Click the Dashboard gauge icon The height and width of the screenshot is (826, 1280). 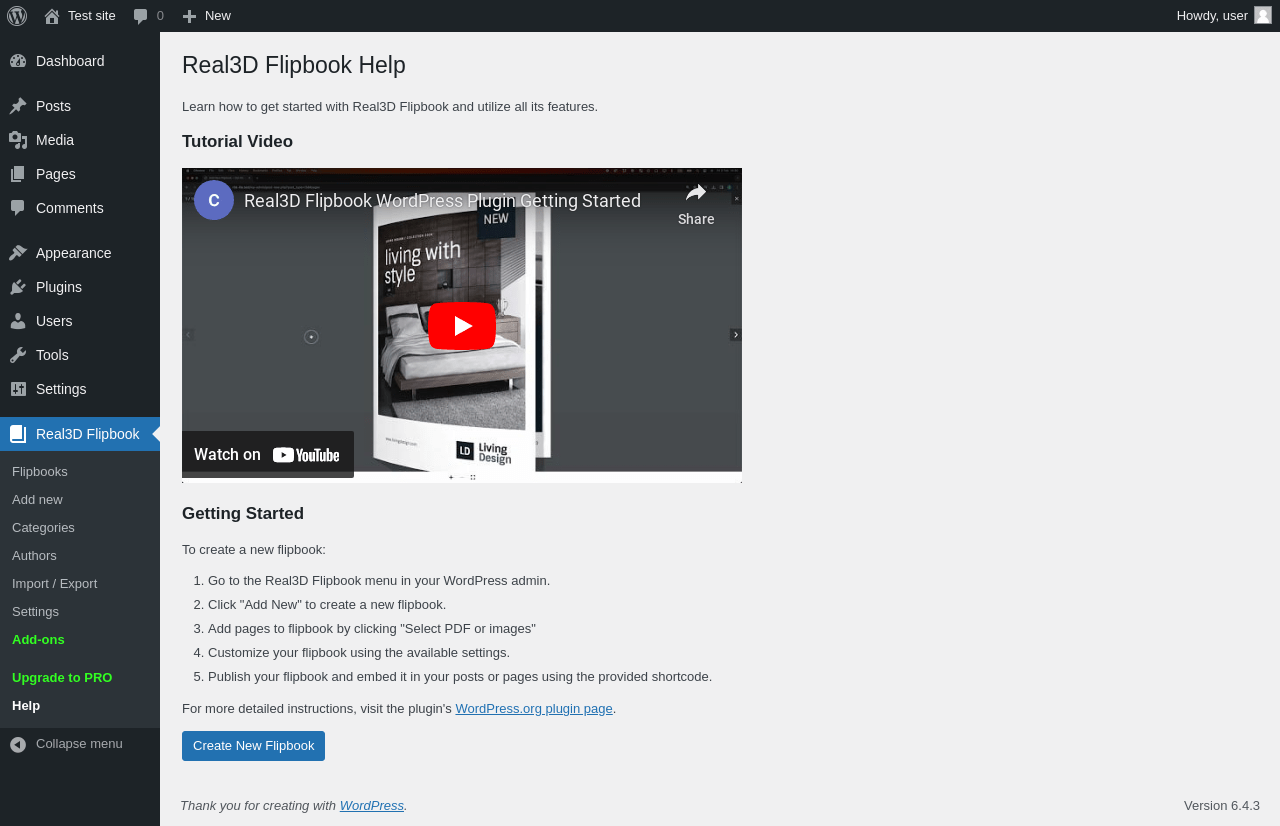tap(18, 61)
